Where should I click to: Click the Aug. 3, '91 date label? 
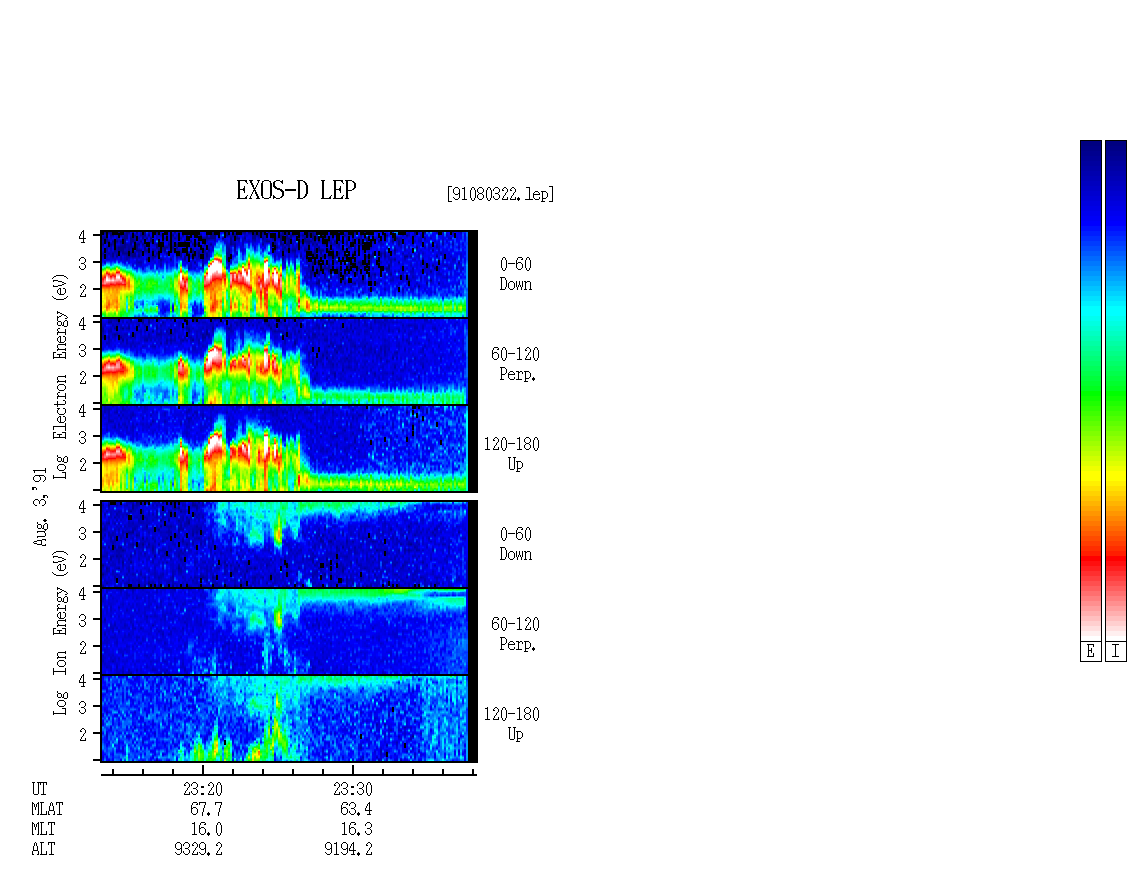point(40,507)
